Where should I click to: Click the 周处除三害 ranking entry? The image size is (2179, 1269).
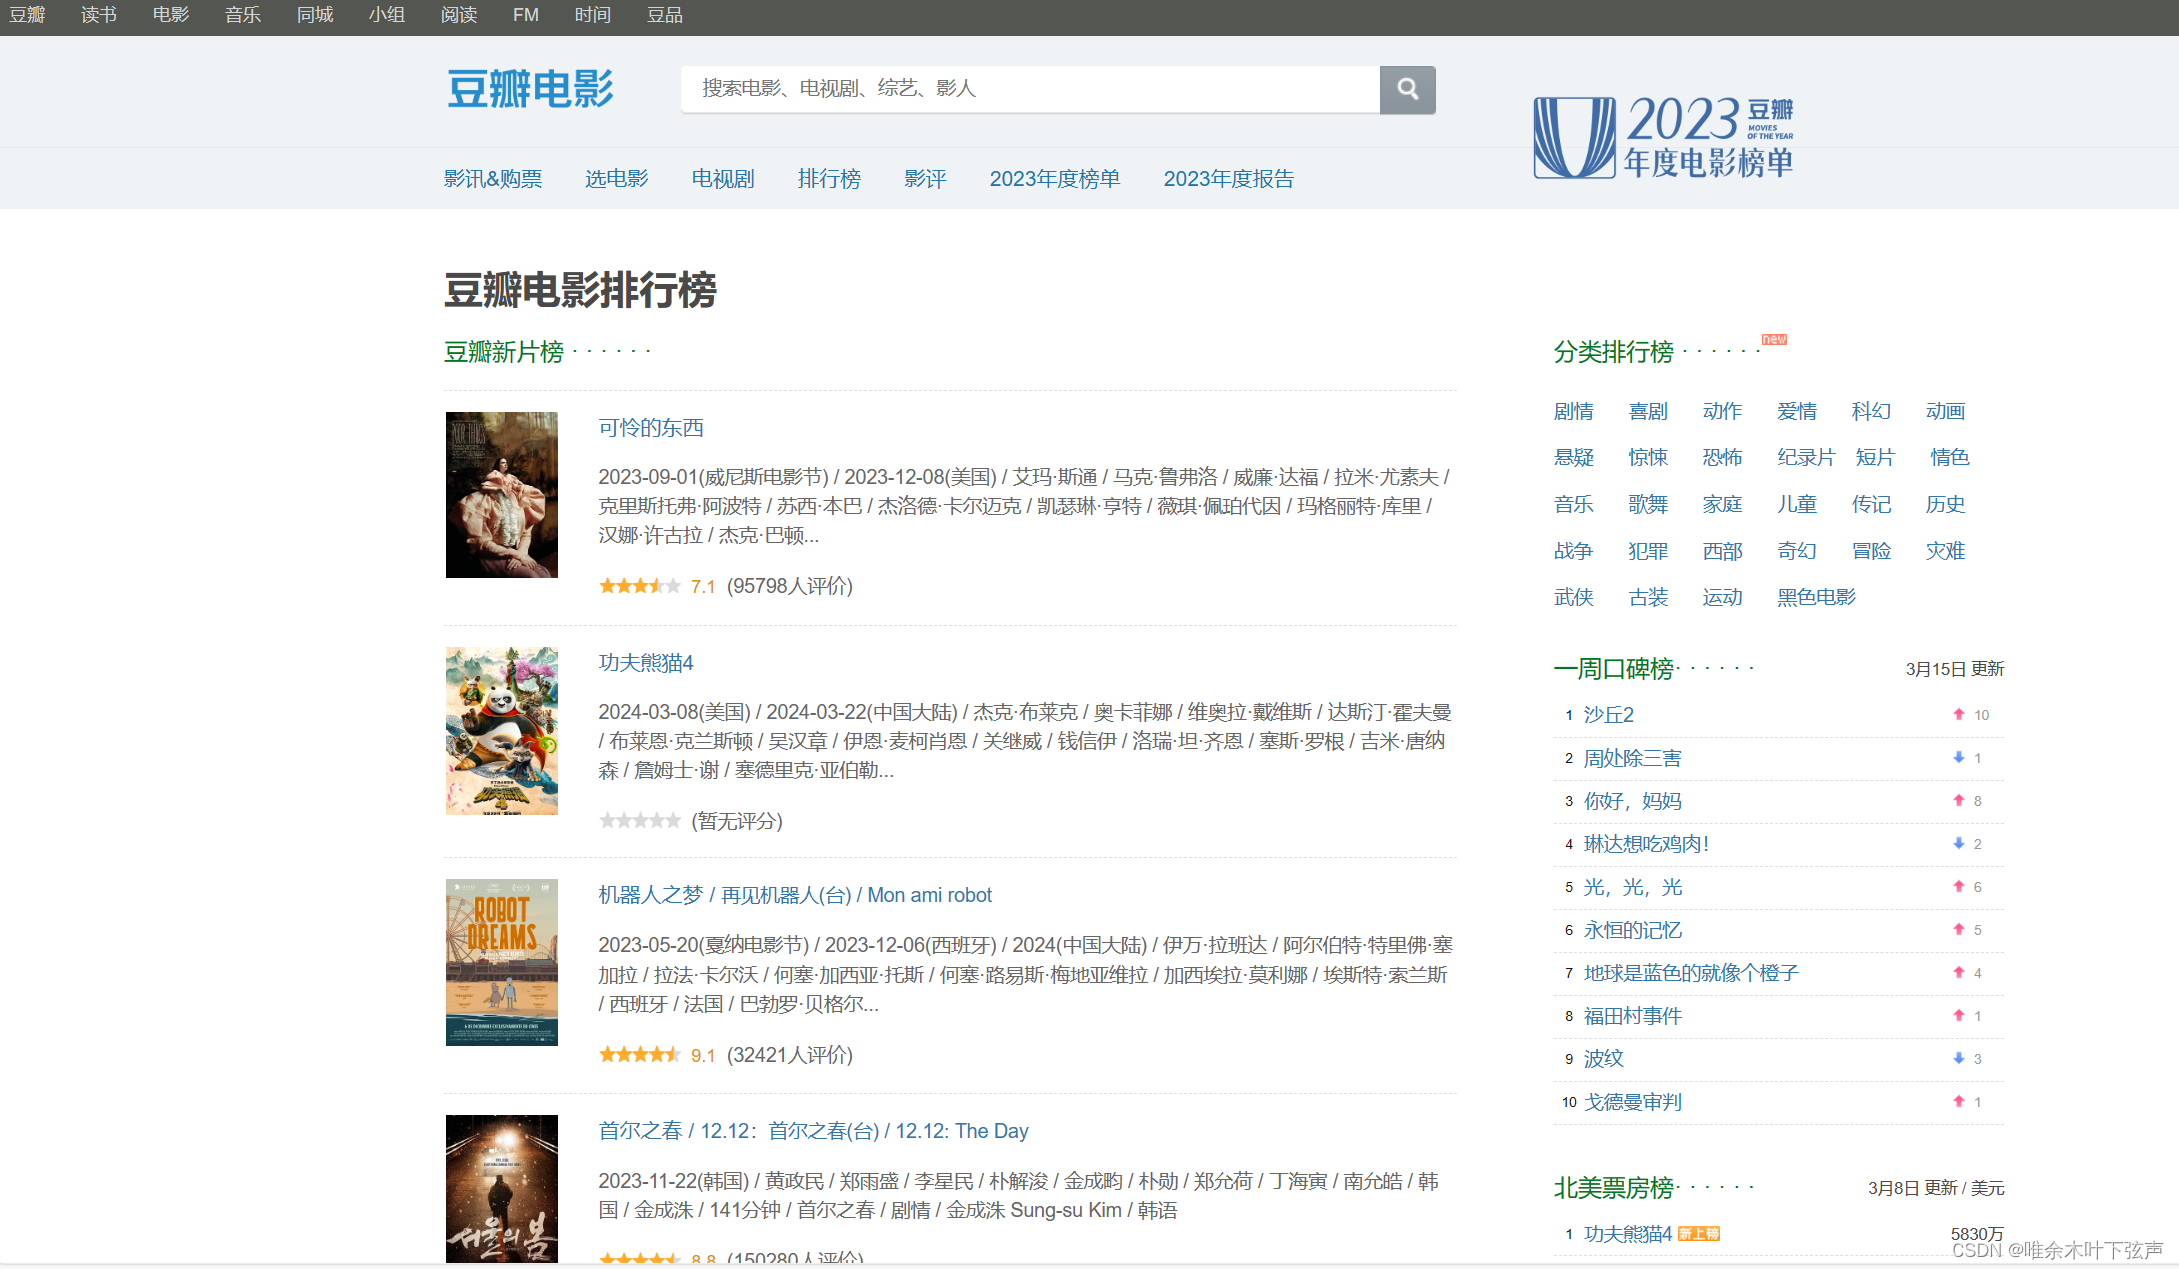tap(1632, 758)
